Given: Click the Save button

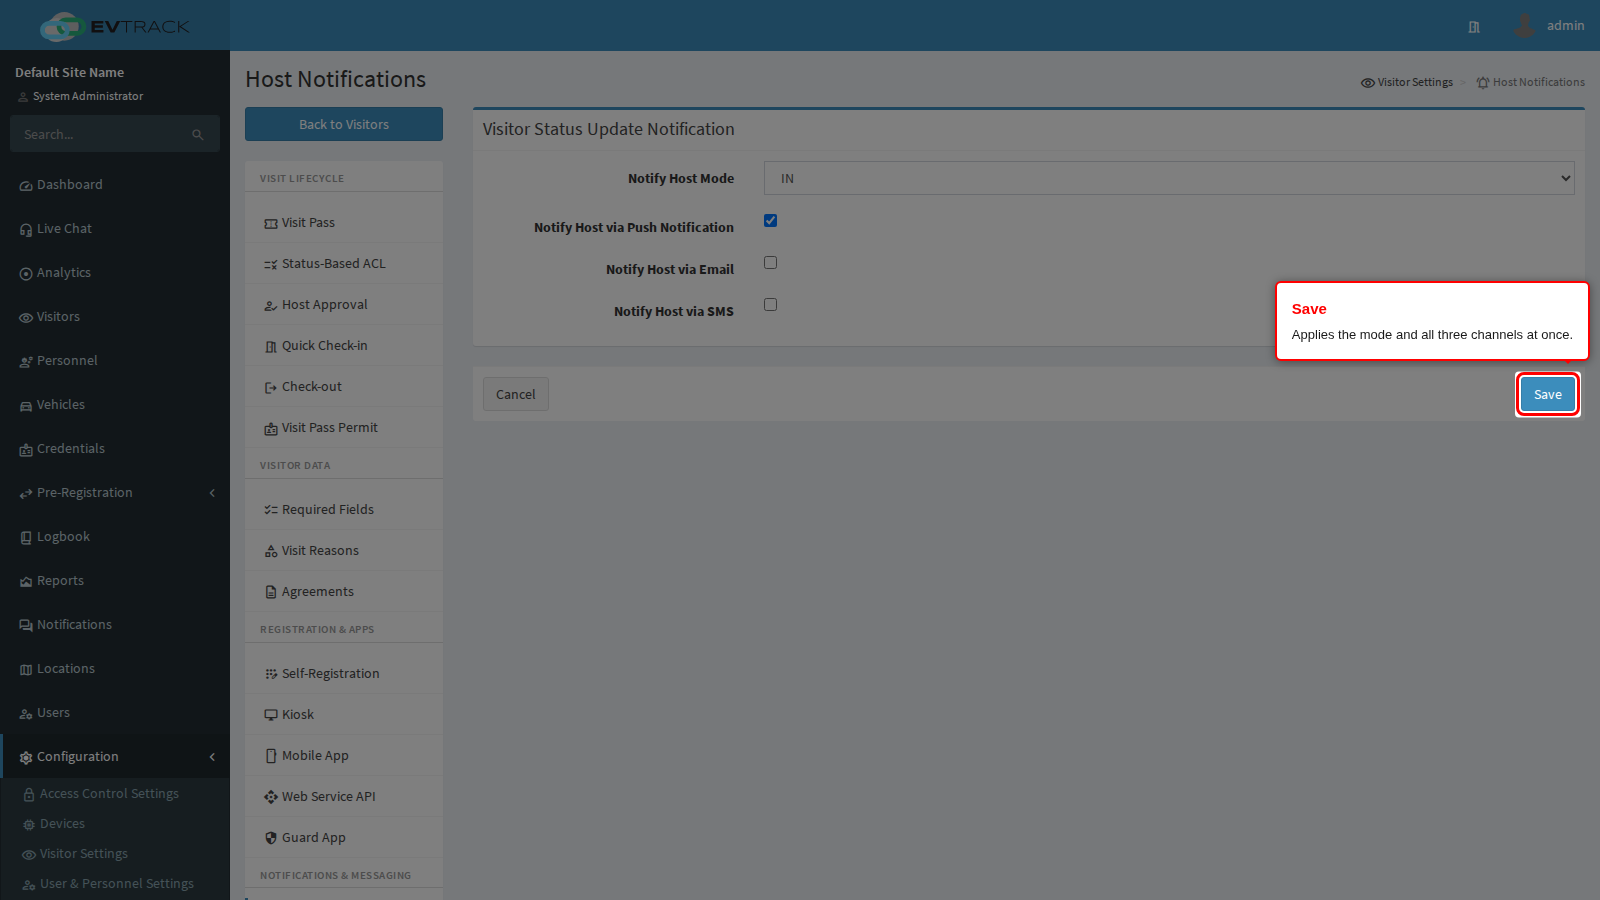Looking at the screenshot, I should click(x=1548, y=394).
